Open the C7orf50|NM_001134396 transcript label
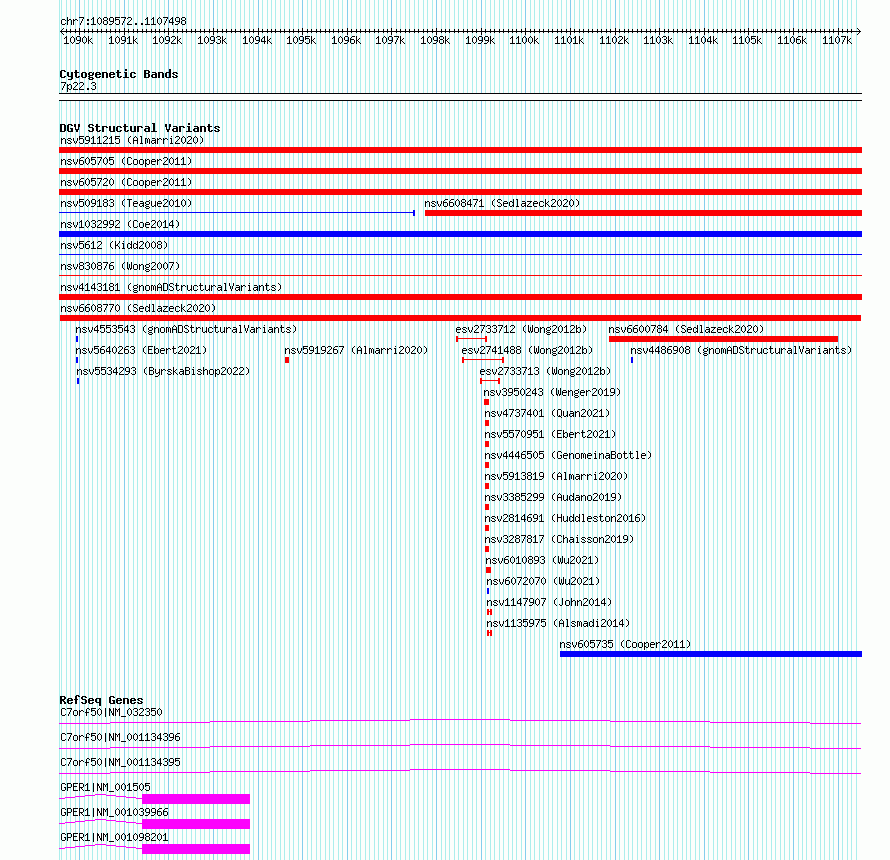The image size is (890, 860). pyautogui.click(x=120, y=737)
